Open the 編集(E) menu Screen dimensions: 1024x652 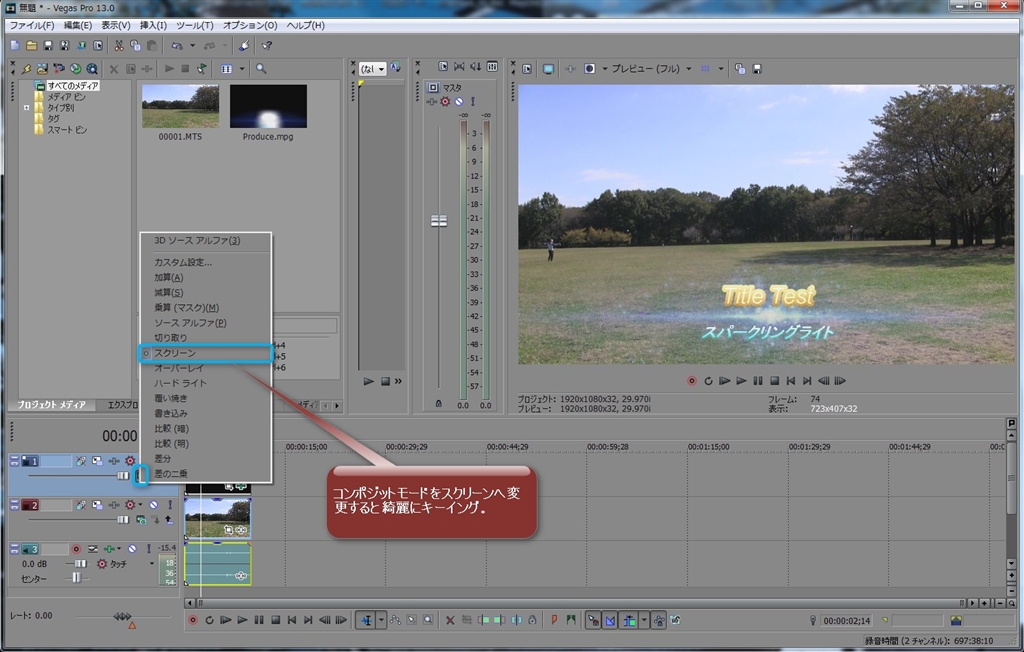(x=78, y=25)
